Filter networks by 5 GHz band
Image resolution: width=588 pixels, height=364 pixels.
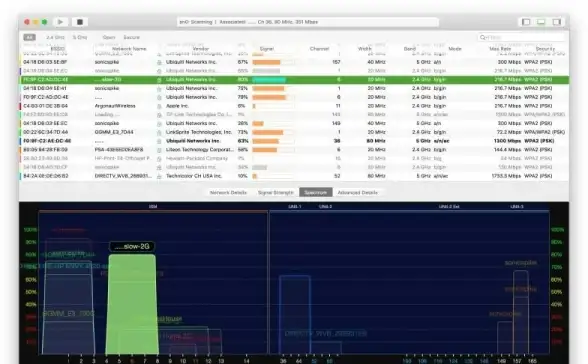pos(80,37)
